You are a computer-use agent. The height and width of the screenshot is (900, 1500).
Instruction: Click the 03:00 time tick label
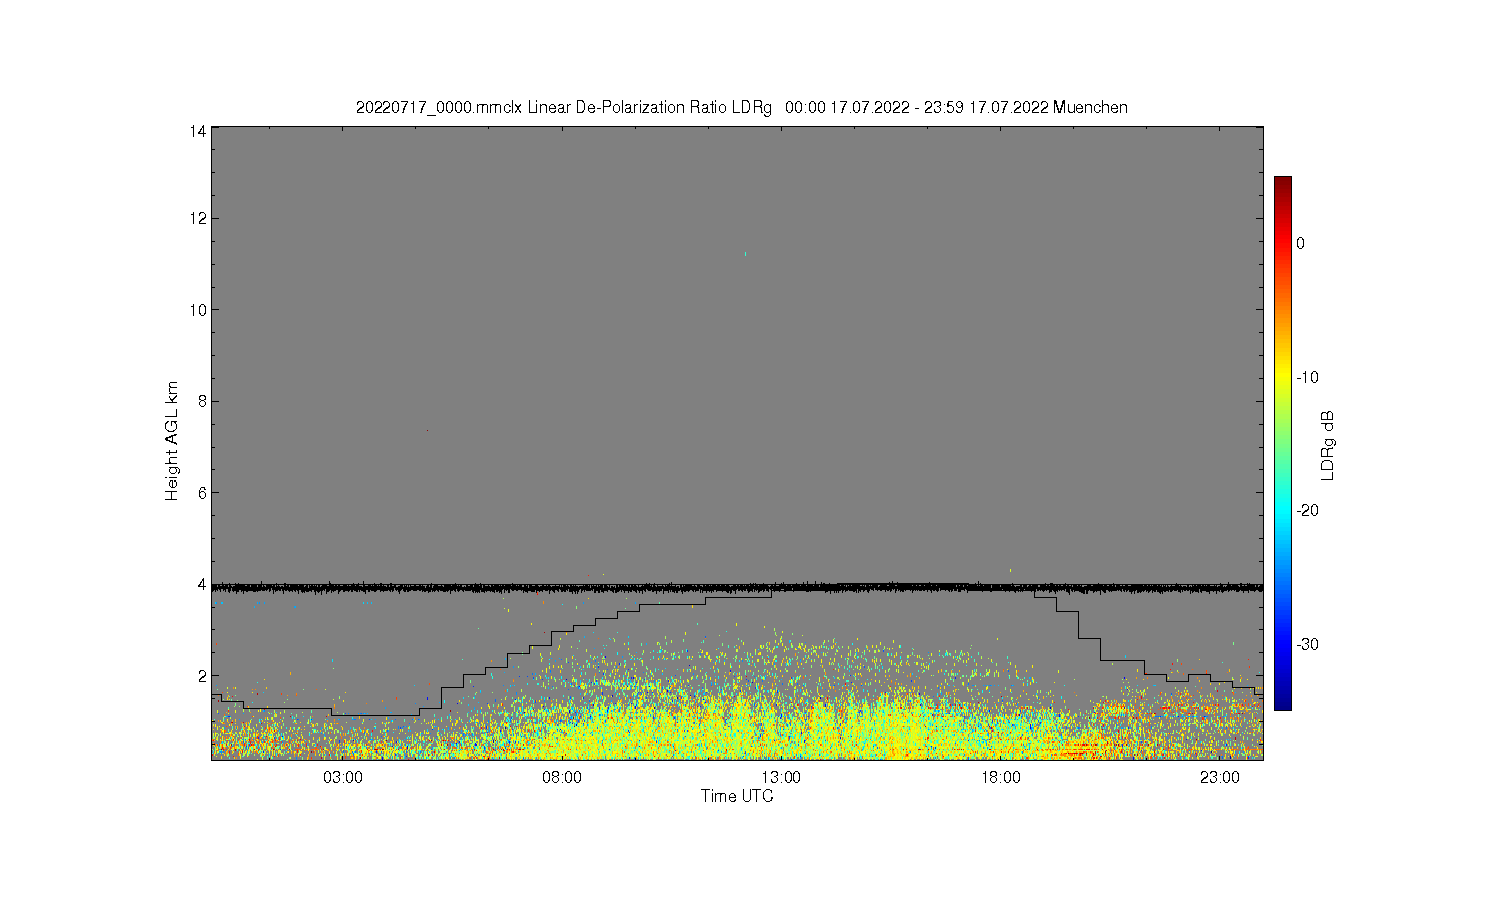(x=343, y=777)
